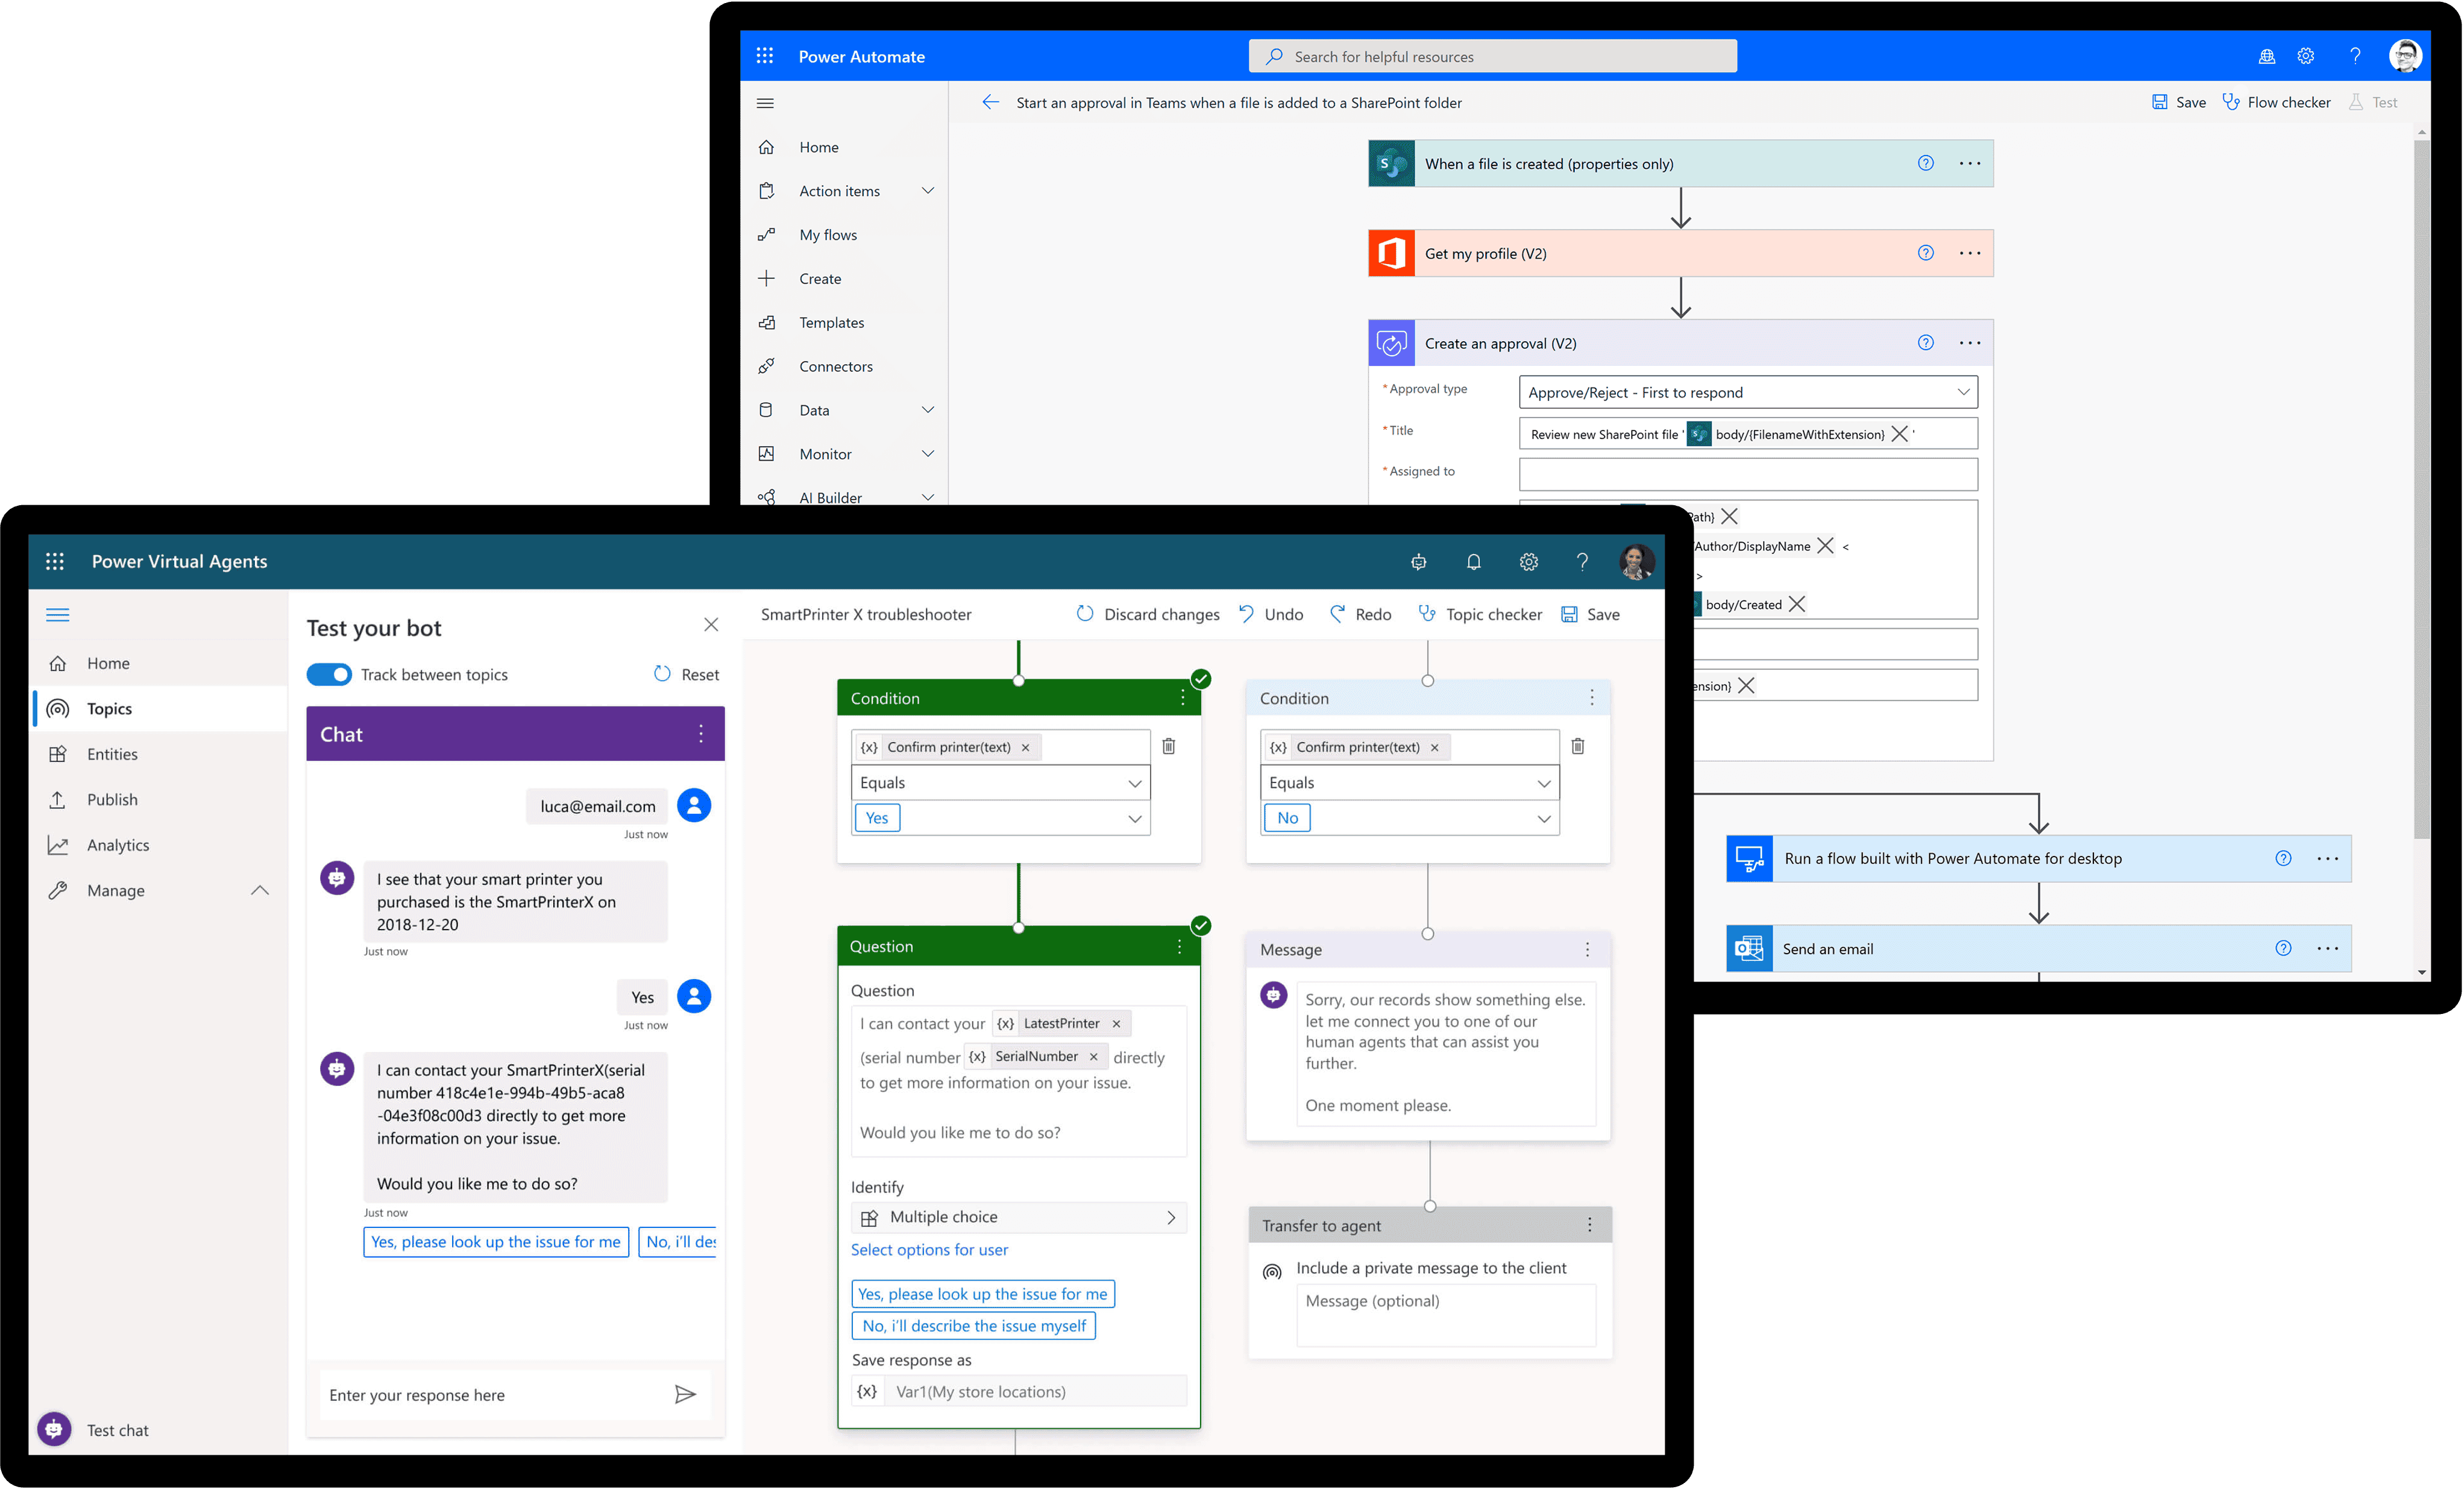Open Power Virtual Agents app launcher waffle
Image resolution: width=2464 pixels, height=1489 pixels.
tap(55, 561)
